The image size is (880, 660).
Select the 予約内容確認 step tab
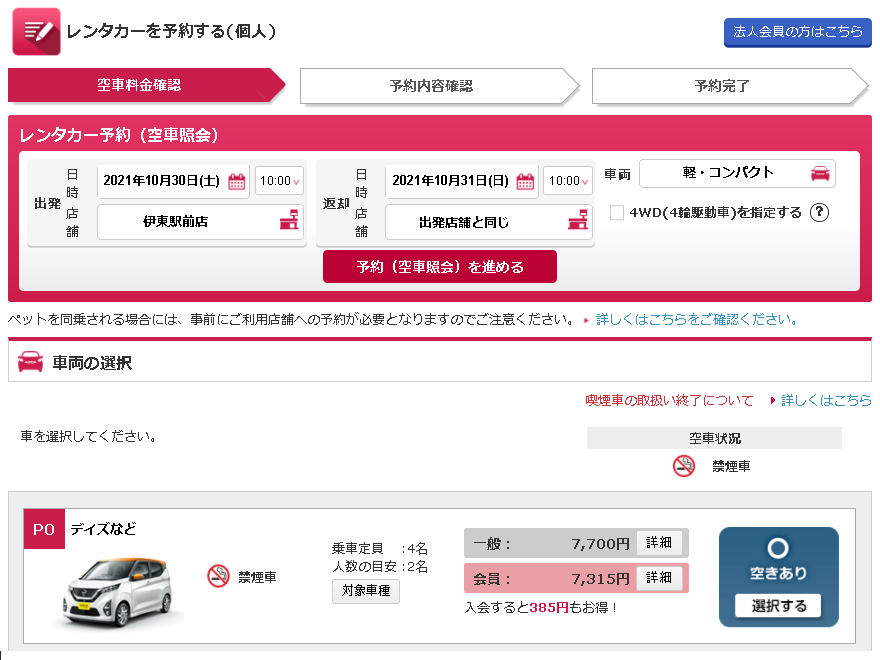tap(431, 86)
